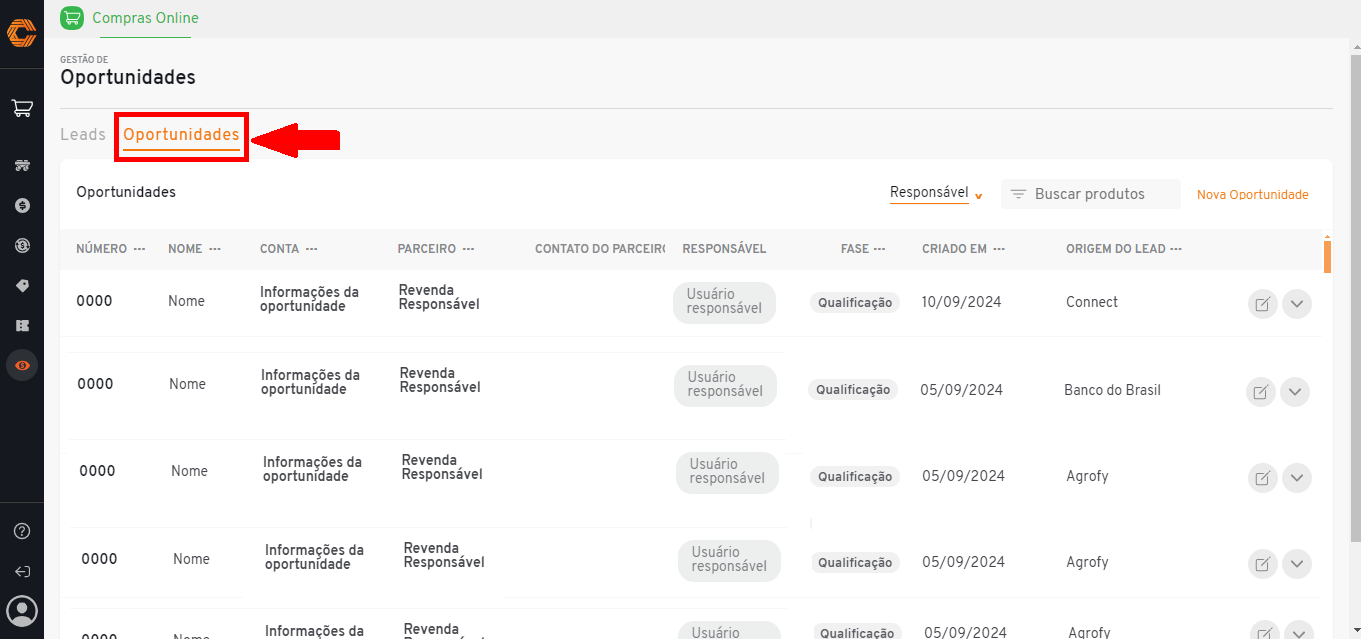The image size is (1361, 639).
Task: Select the orange eye sidebar icon
Action: click(22, 365)
